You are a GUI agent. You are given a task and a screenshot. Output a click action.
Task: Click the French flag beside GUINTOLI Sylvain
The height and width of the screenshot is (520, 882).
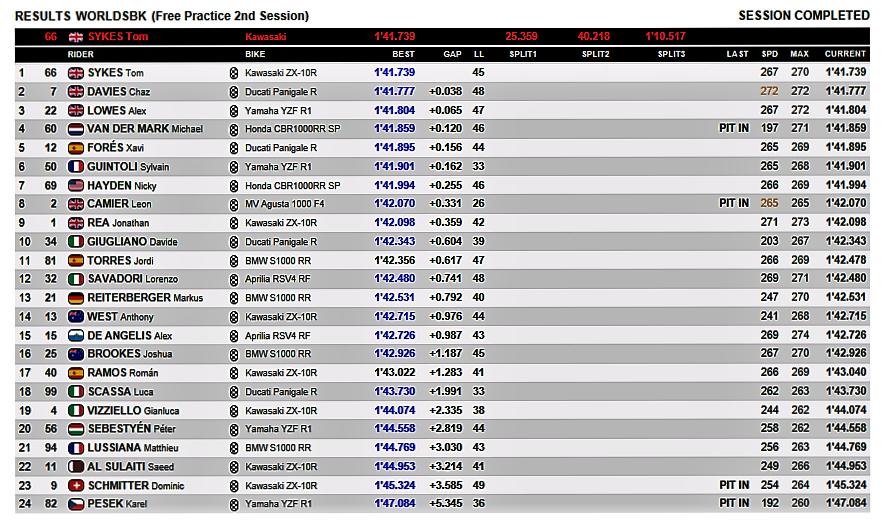click(75, 167)
